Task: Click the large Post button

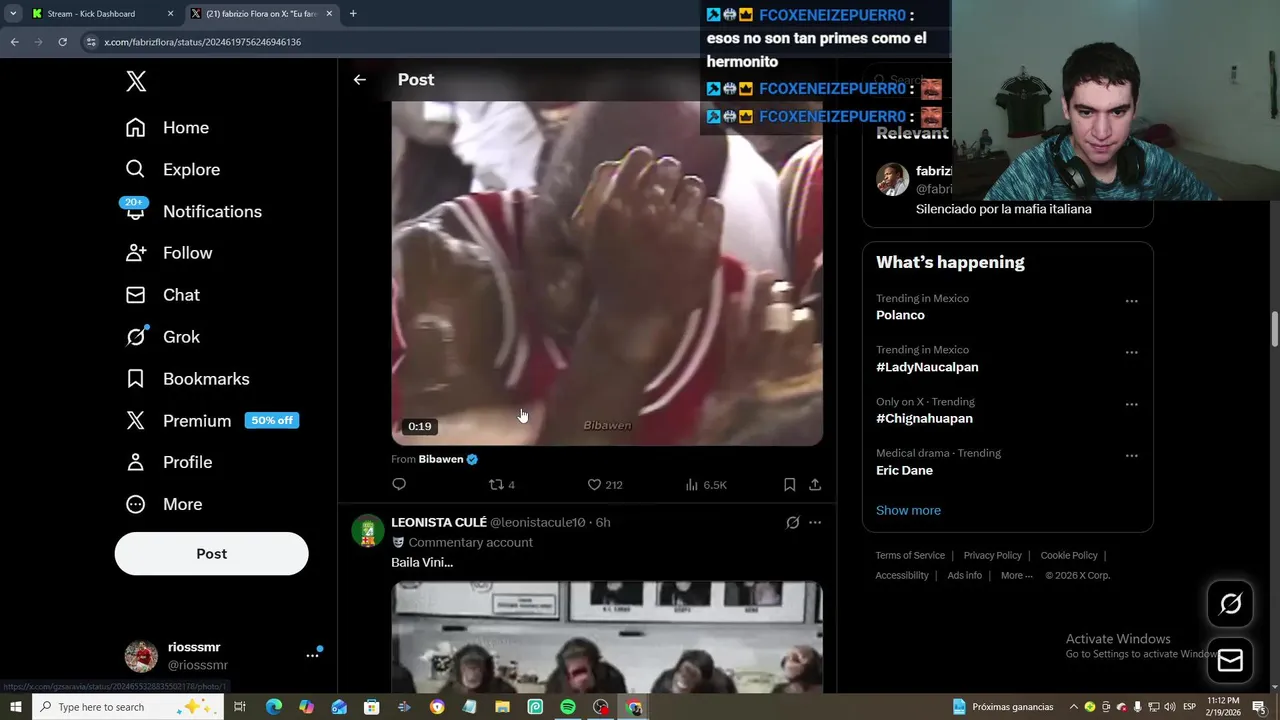Action: pos(211,554)
